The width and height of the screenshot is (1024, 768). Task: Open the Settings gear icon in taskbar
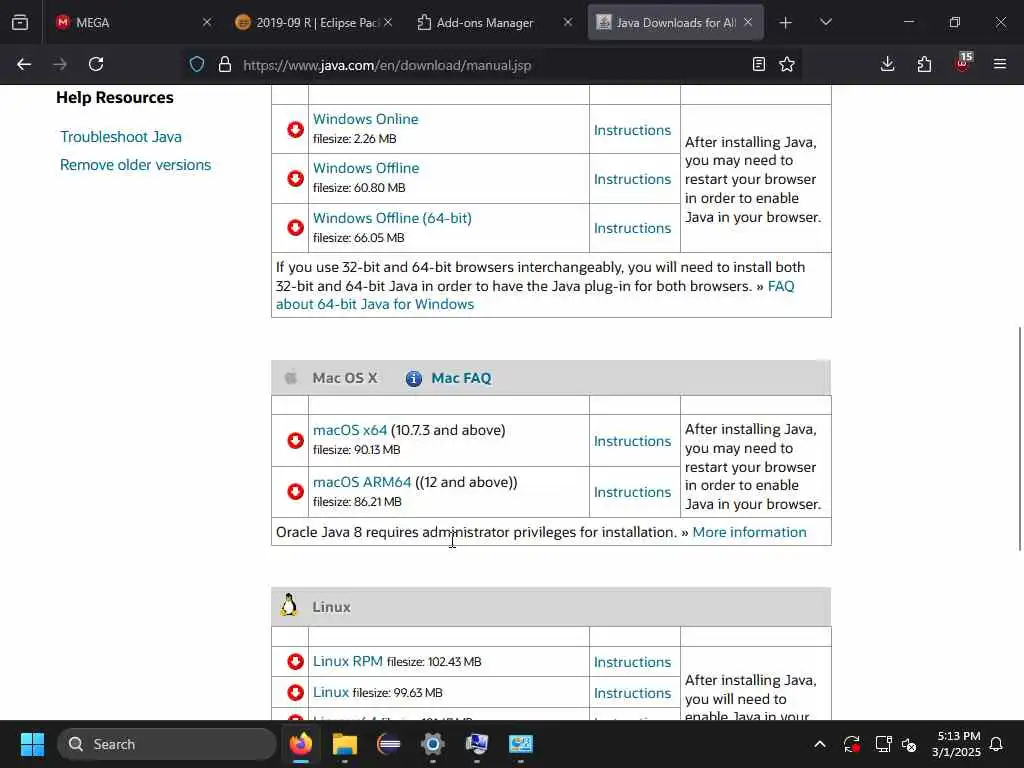432,744
